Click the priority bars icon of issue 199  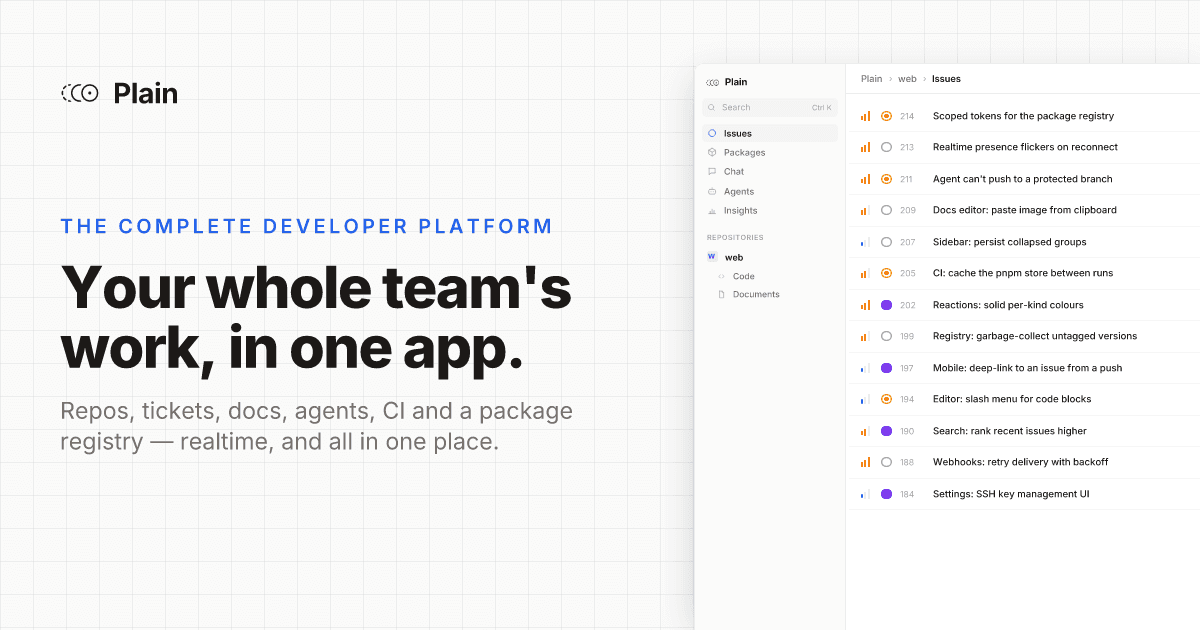click(x=865, y=336)
